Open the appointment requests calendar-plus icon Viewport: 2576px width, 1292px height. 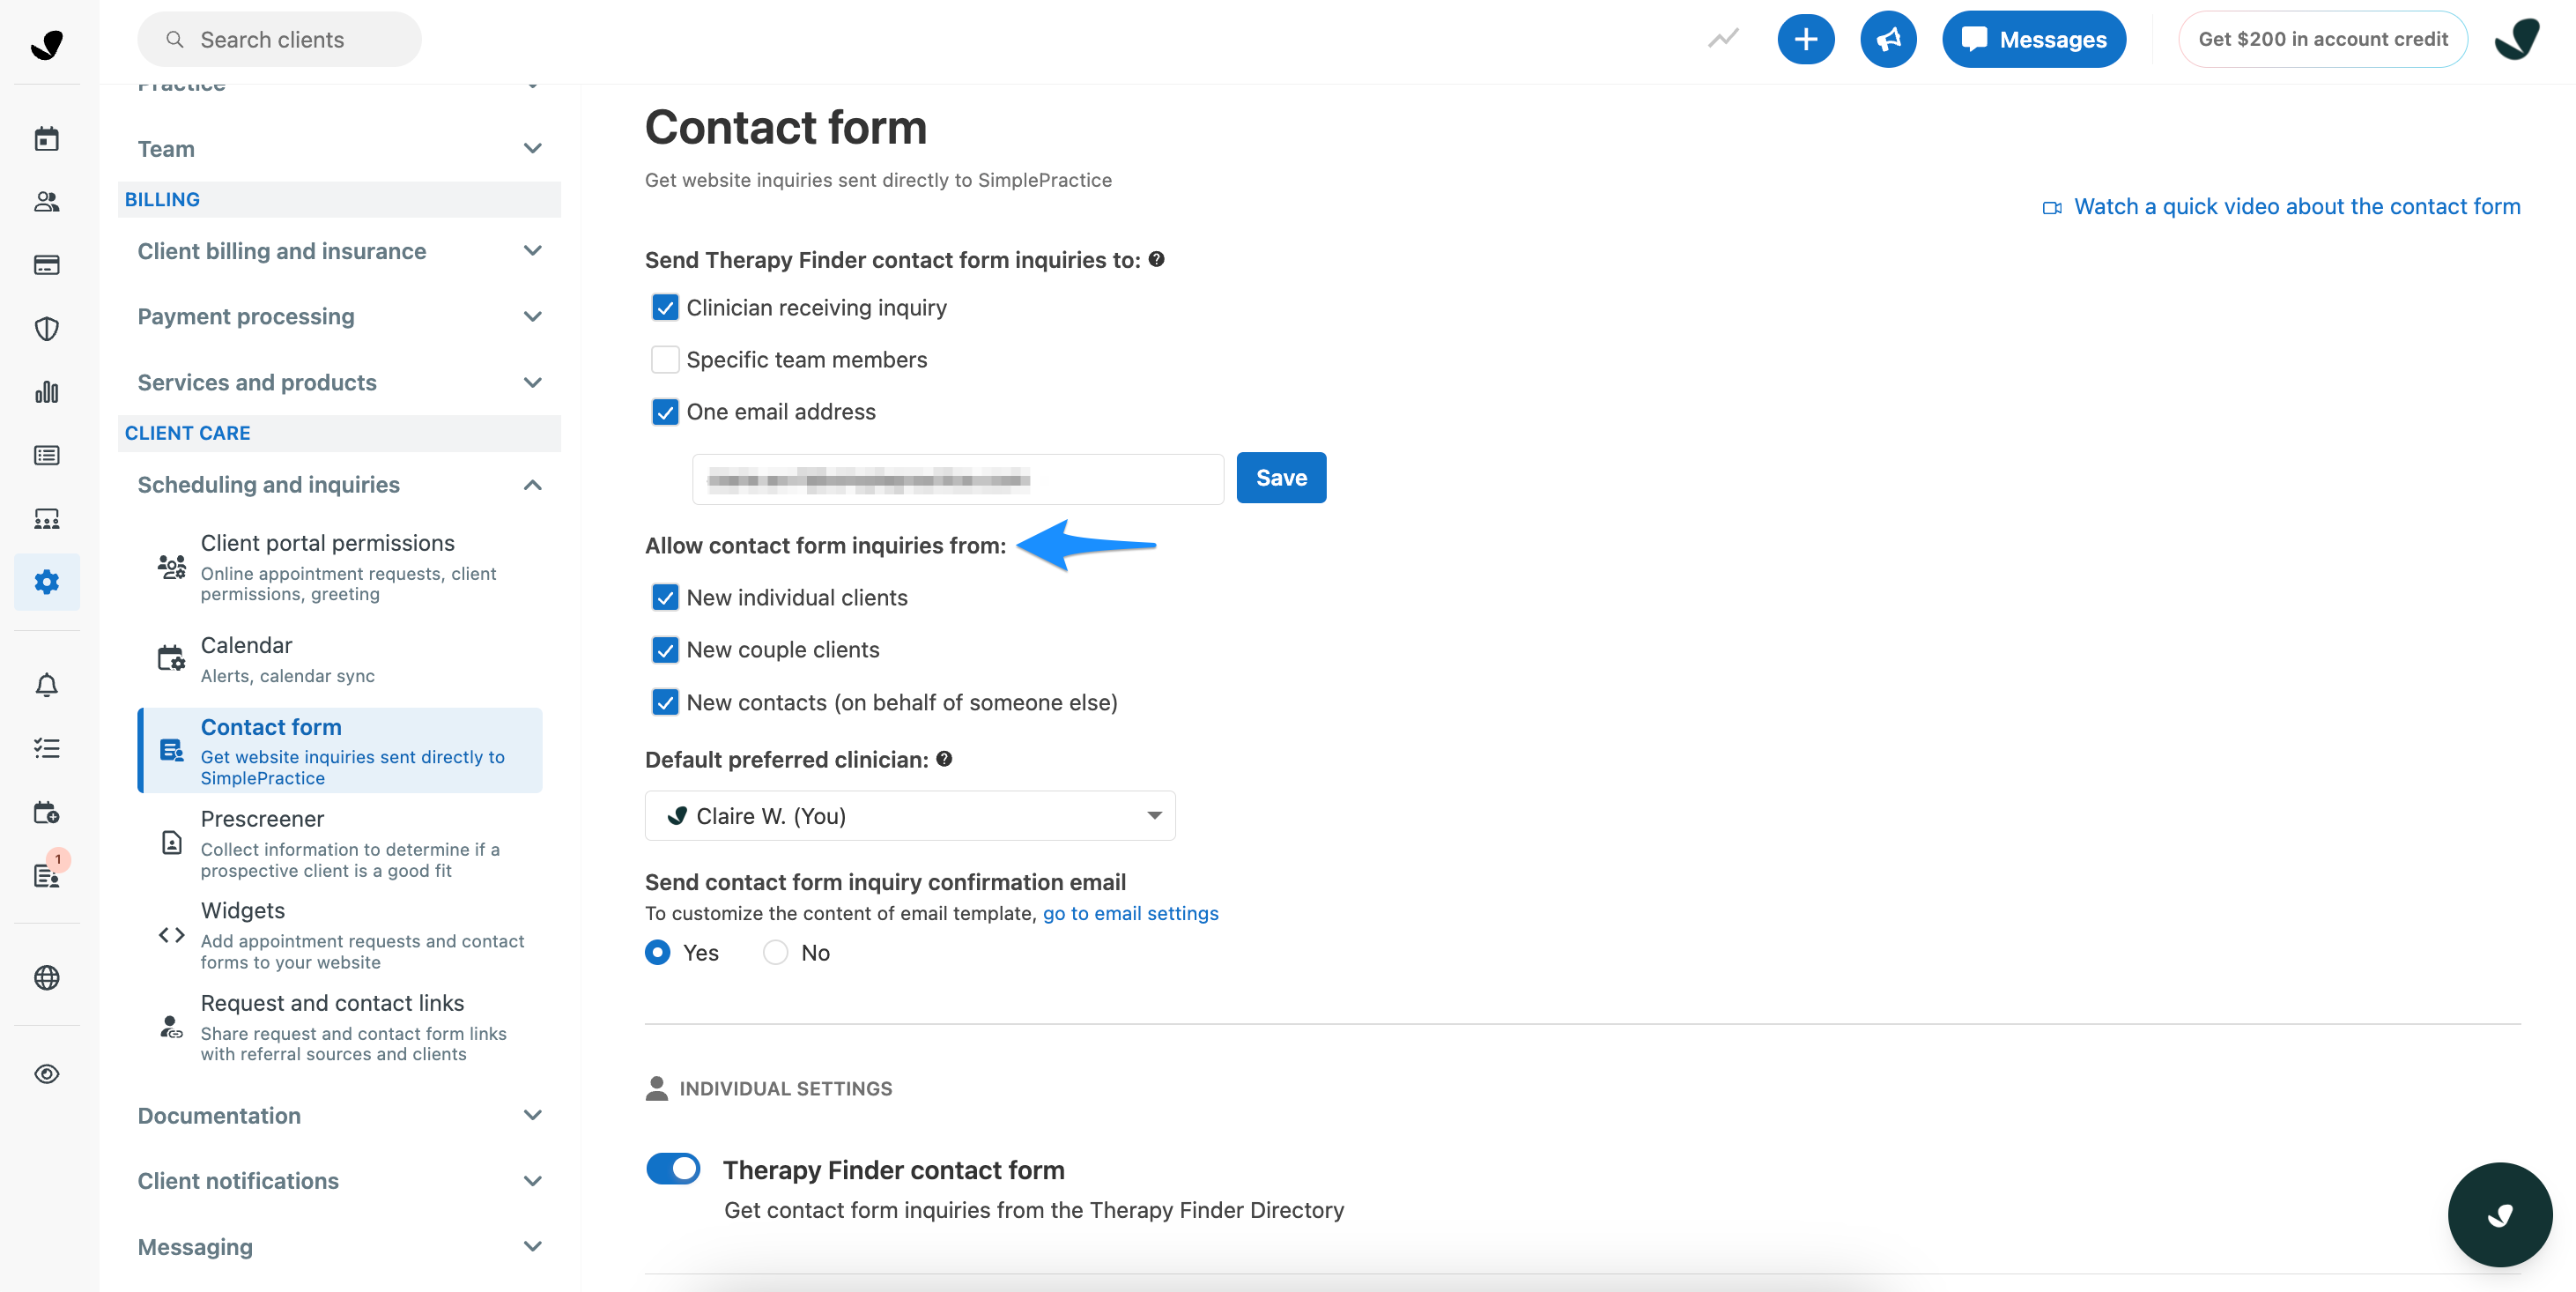click(46, 812)
